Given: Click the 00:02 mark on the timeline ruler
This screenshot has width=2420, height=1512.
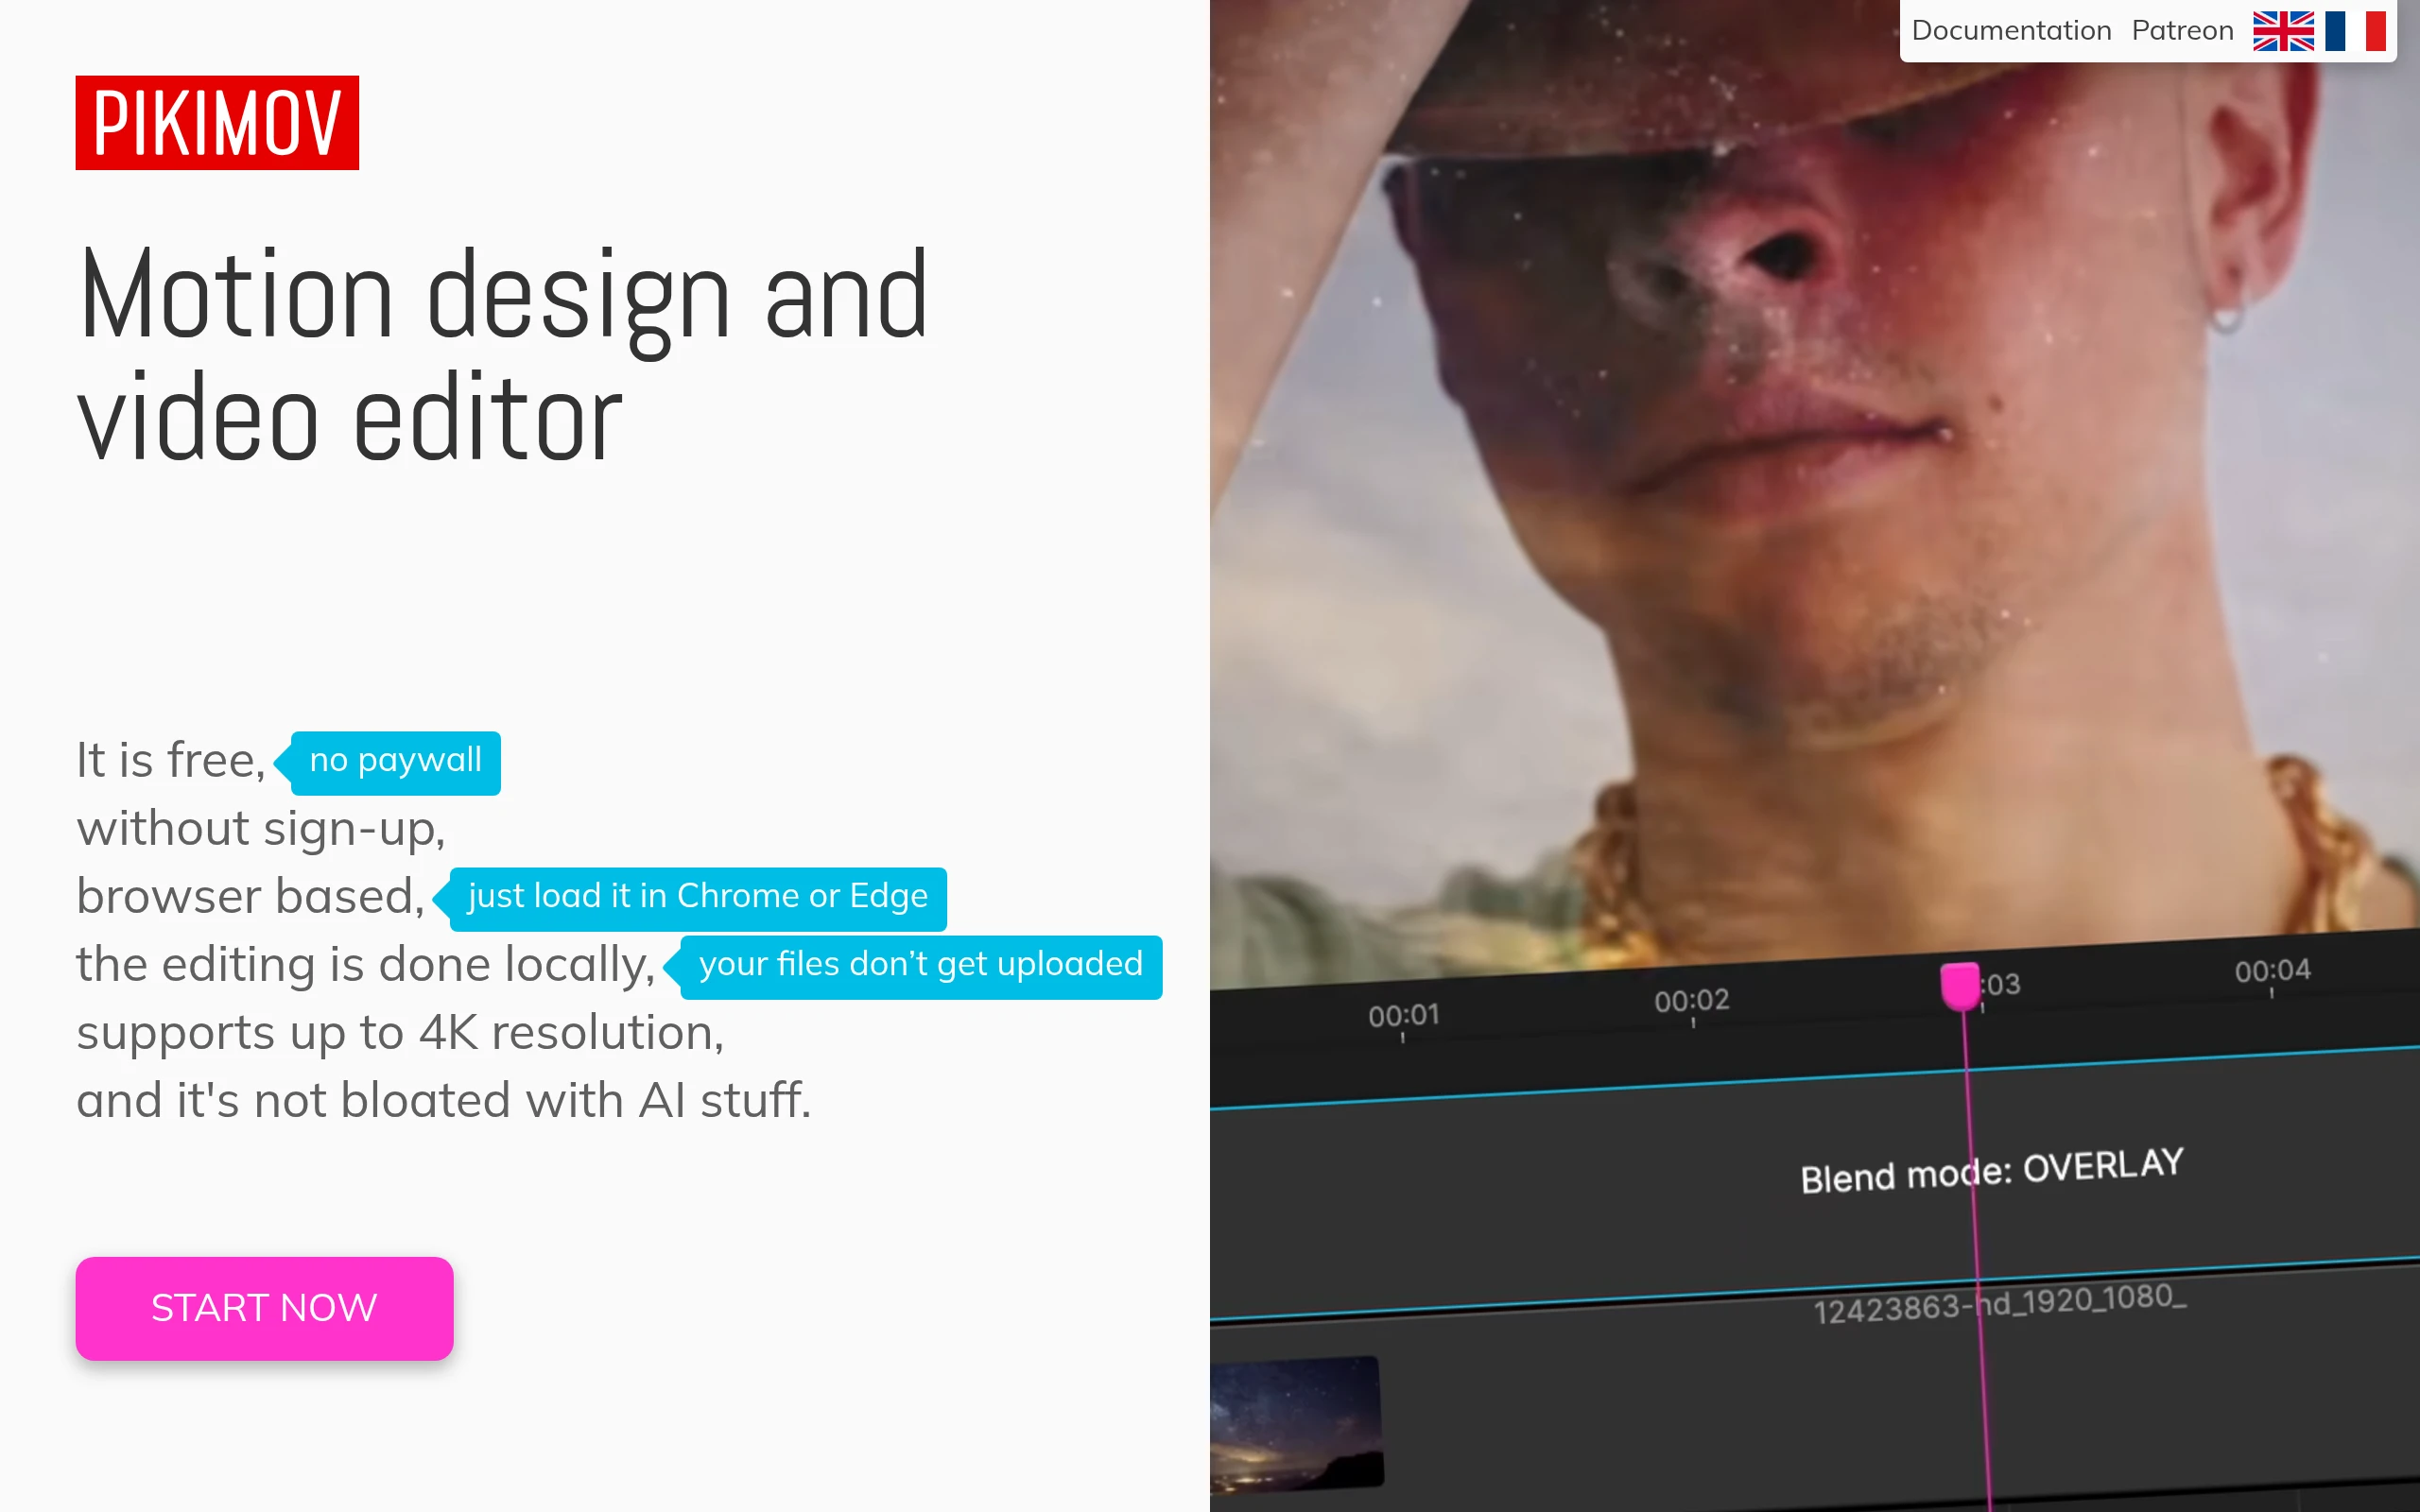Looking at the screenshot, I should [1692, 1001].
